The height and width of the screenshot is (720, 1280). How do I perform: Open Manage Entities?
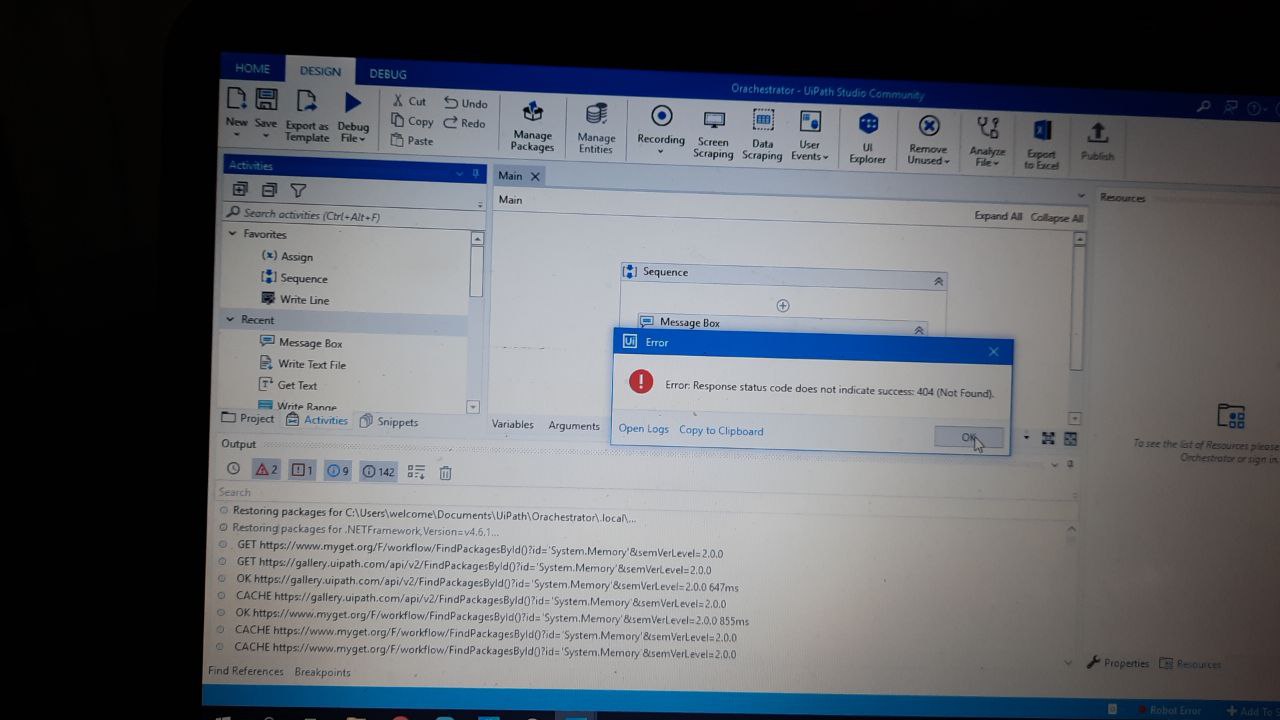596,127
